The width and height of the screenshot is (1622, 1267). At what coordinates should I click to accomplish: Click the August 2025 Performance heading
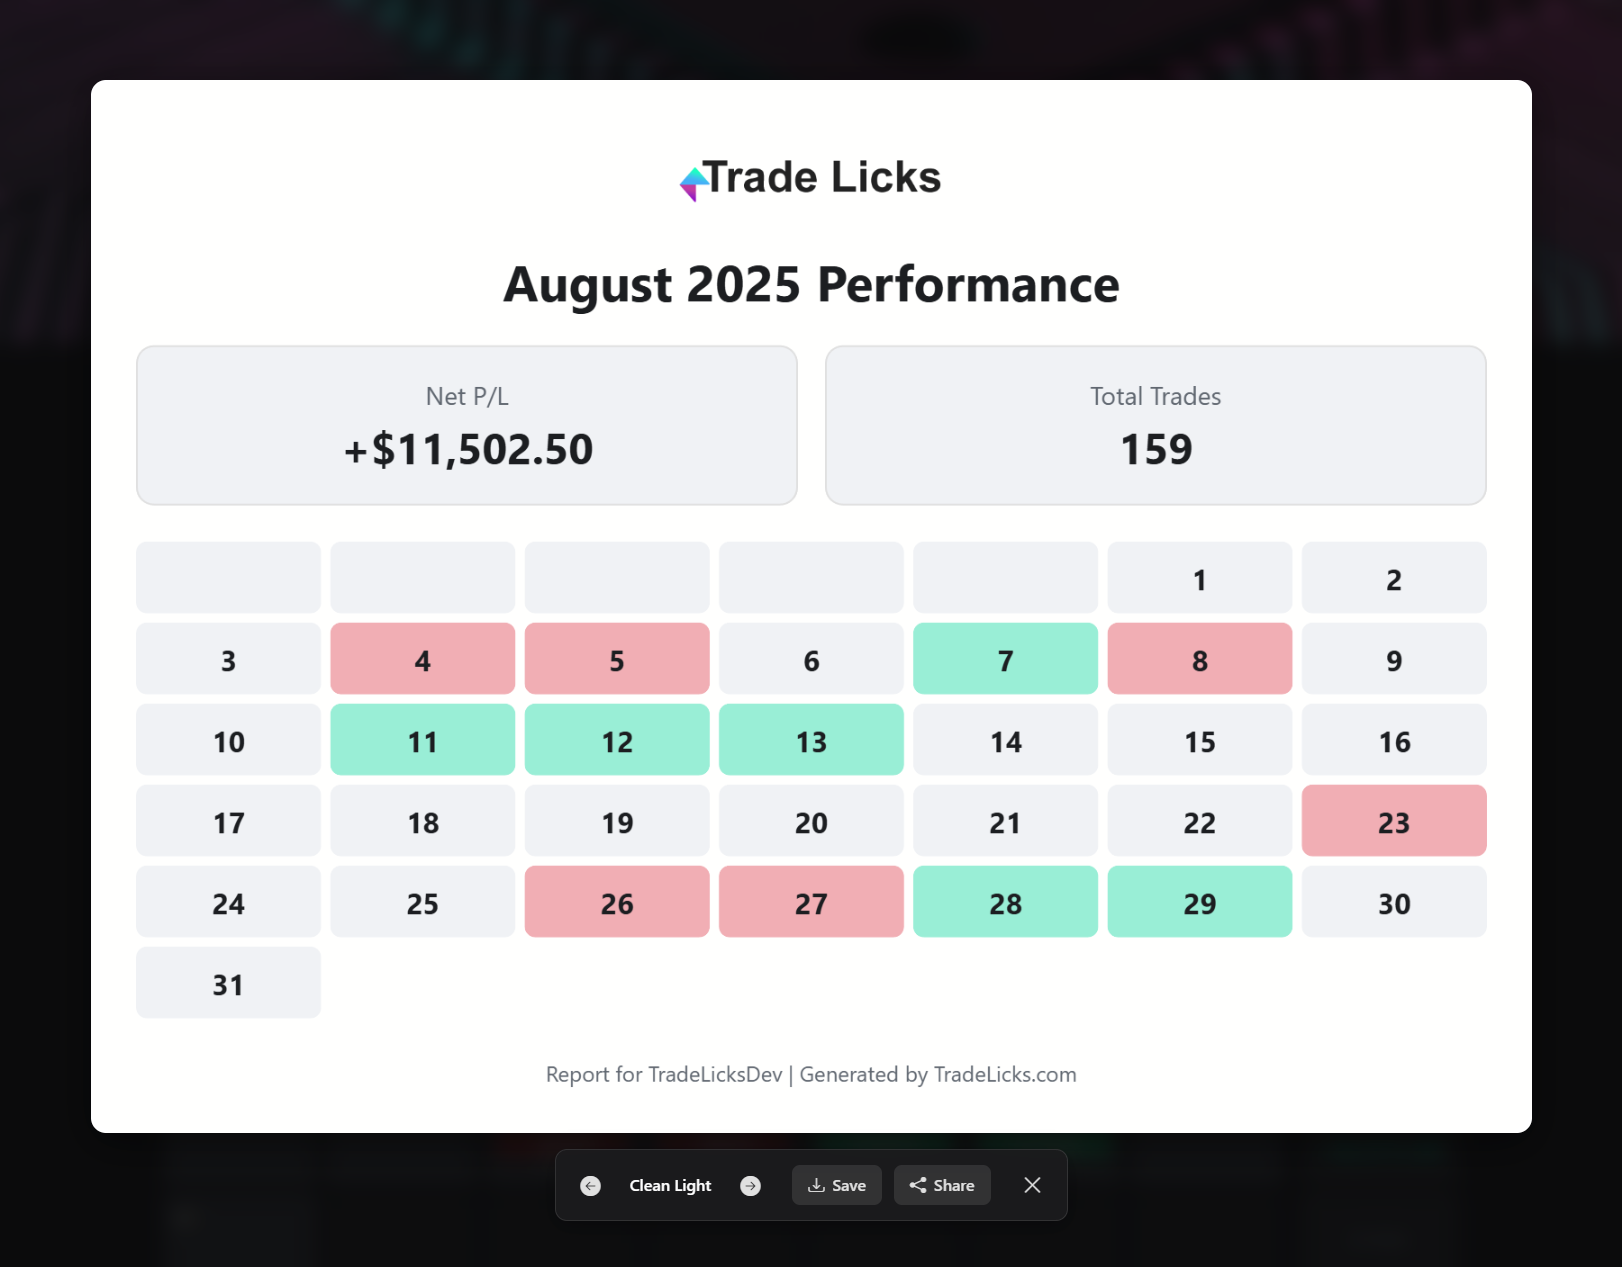coord(811,285)
